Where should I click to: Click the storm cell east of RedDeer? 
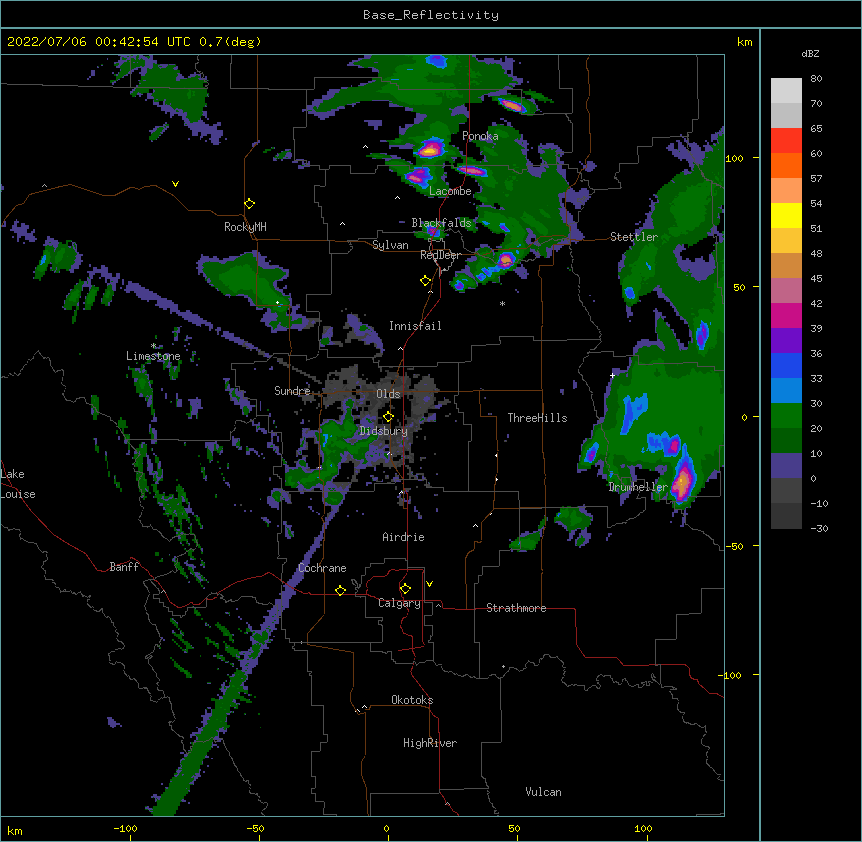(x=505, y=259)
